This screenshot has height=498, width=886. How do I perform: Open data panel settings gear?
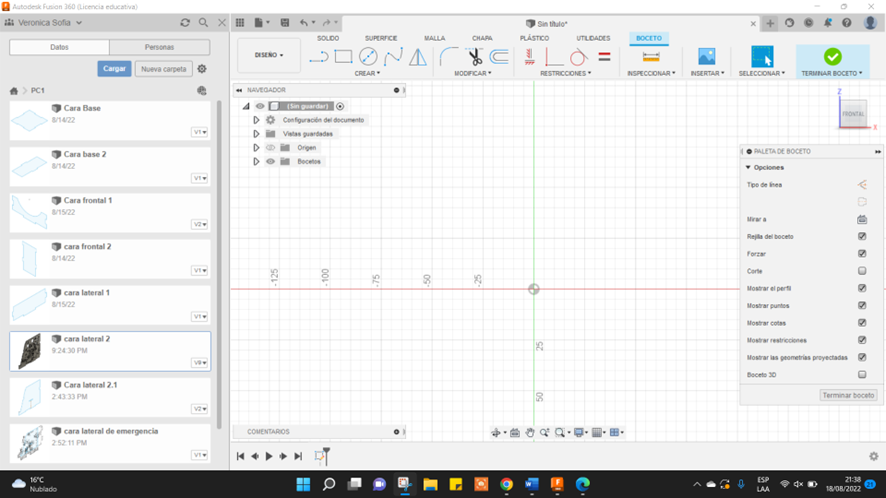[x=202, y=69]
